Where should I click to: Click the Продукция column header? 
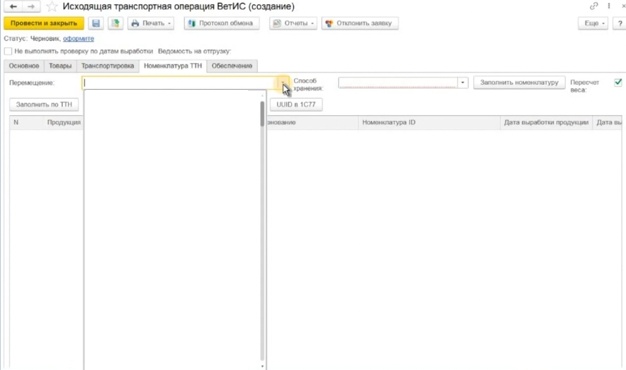(x=64, y=122)
